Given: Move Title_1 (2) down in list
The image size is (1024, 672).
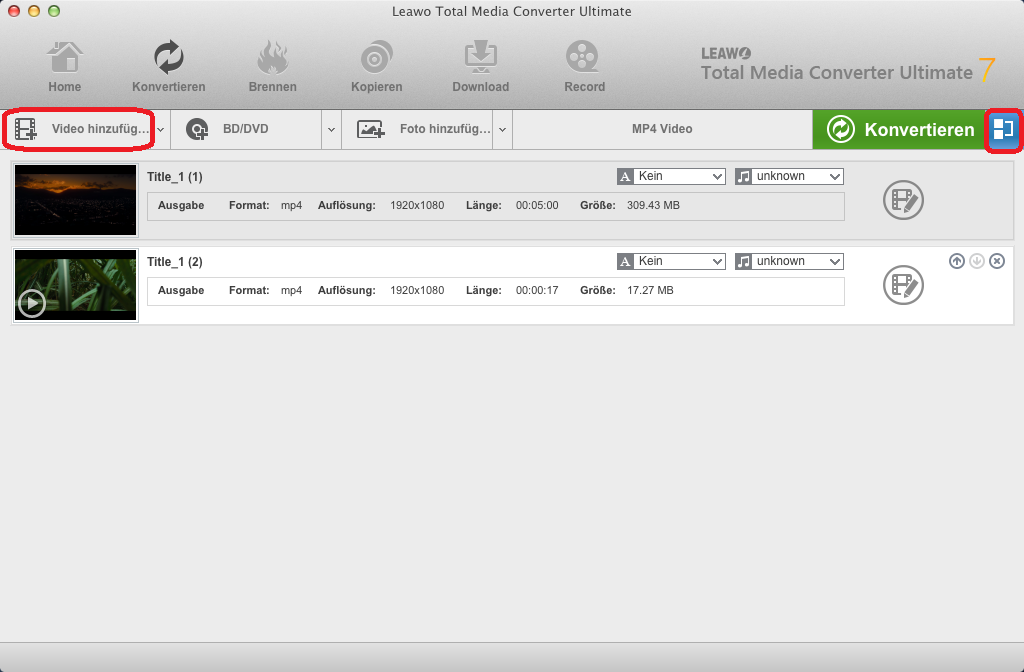Looking at the screenshot, I should 977,261.
